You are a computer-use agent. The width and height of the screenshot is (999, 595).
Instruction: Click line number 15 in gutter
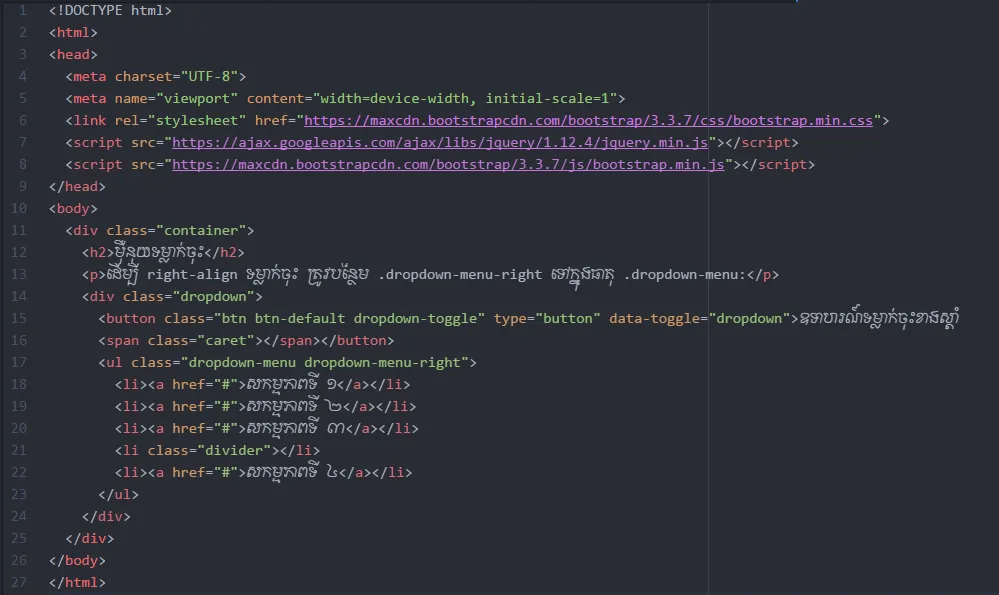(x=18, y=319)
